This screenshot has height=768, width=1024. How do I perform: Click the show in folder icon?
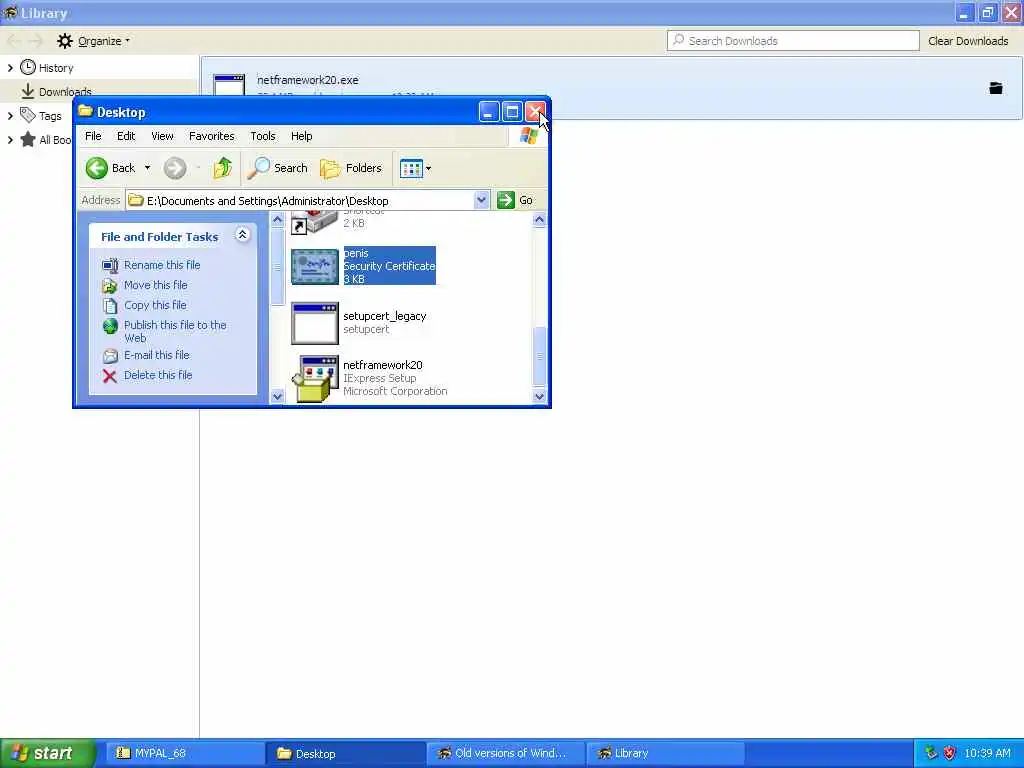[x=995, y=88]
